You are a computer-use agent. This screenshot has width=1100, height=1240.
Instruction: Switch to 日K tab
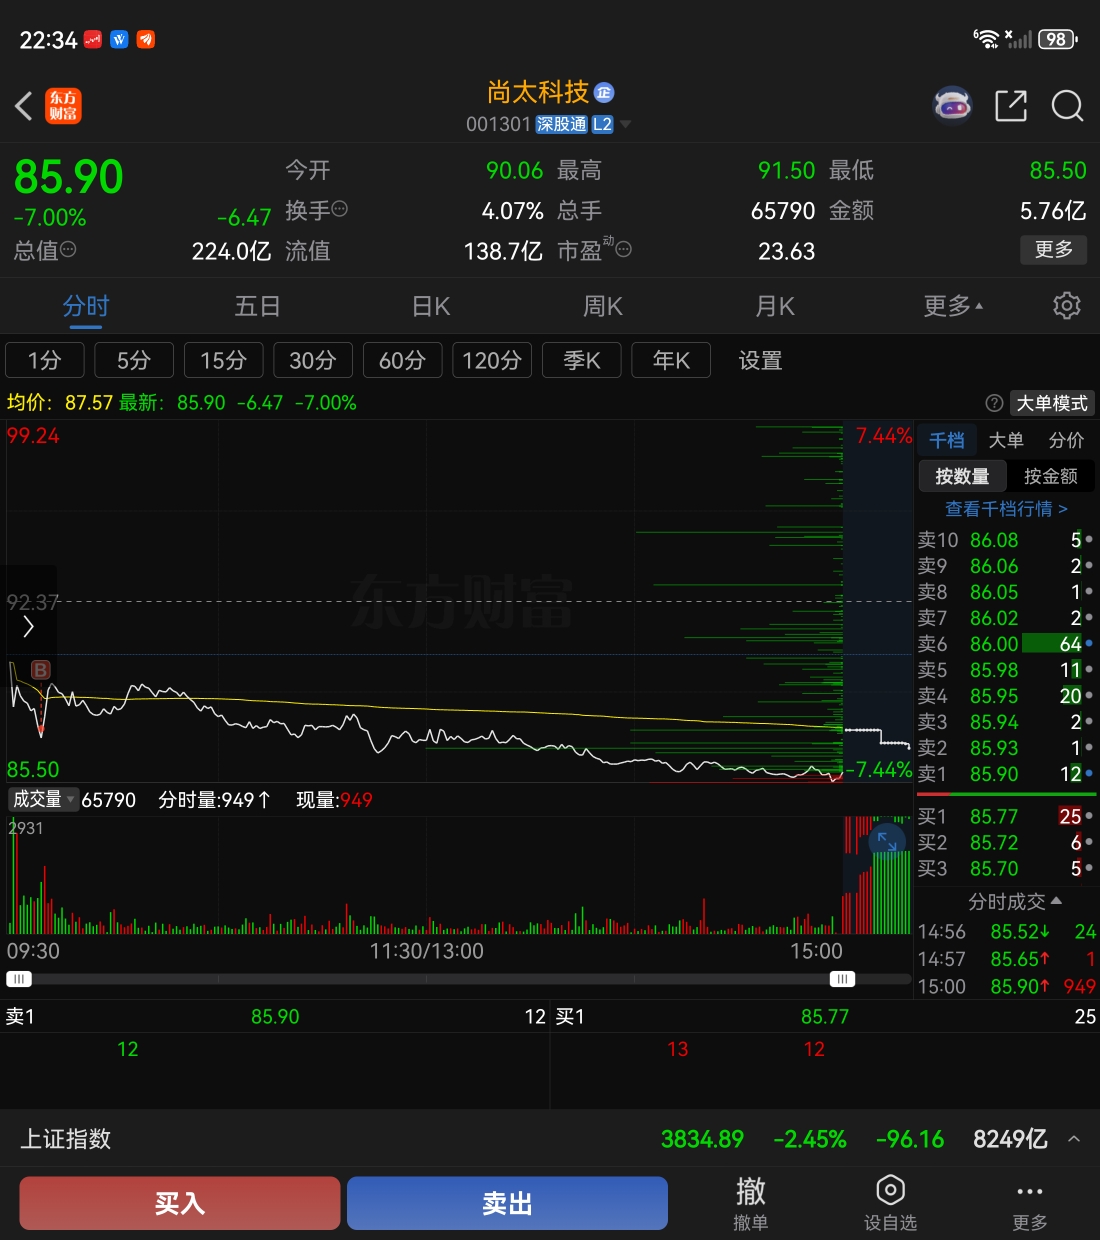(431, 305)
